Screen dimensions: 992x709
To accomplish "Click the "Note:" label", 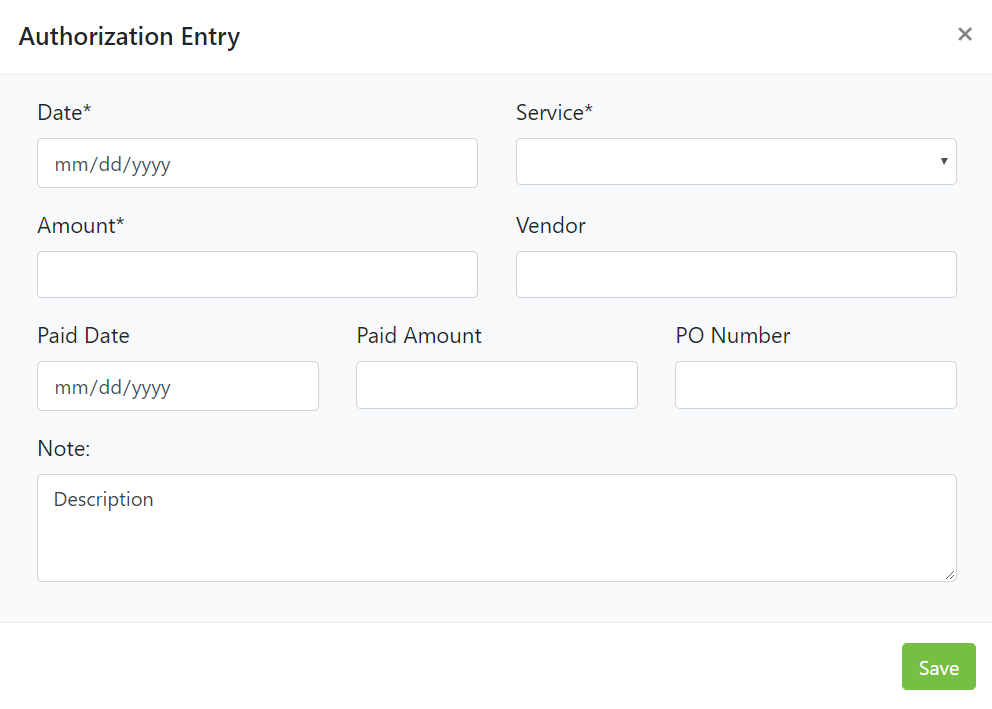I will [64, 449].
